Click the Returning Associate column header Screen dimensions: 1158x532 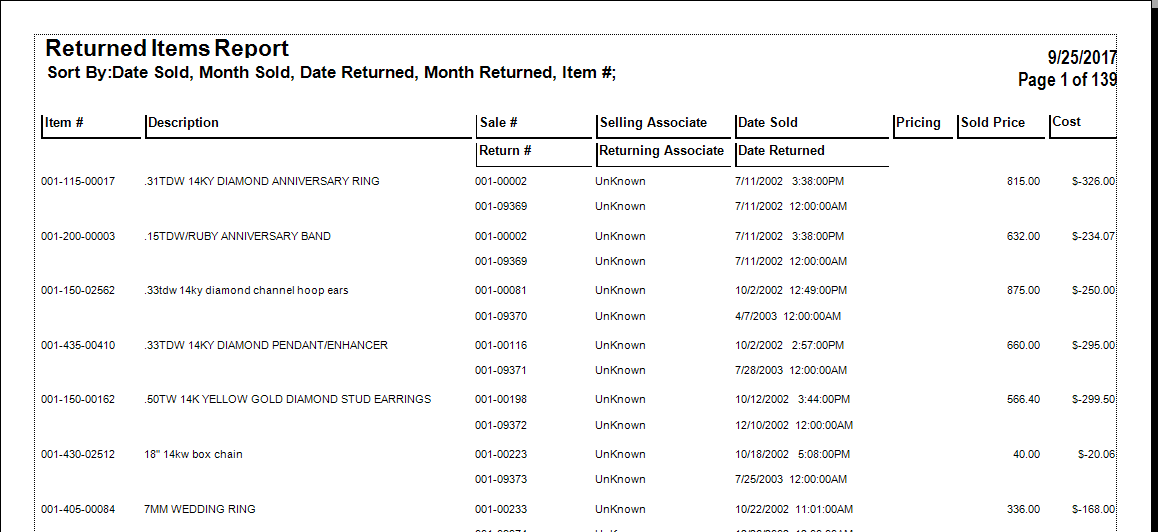tap(661, 151)
